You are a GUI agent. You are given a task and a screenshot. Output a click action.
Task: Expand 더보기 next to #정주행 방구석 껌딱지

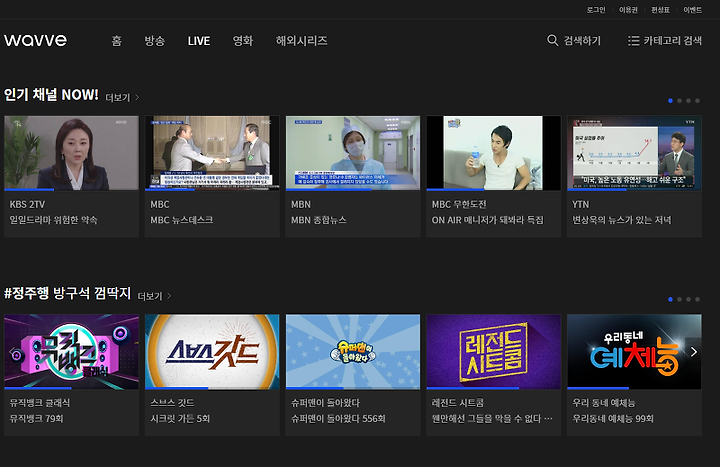[x=155, y=296]
